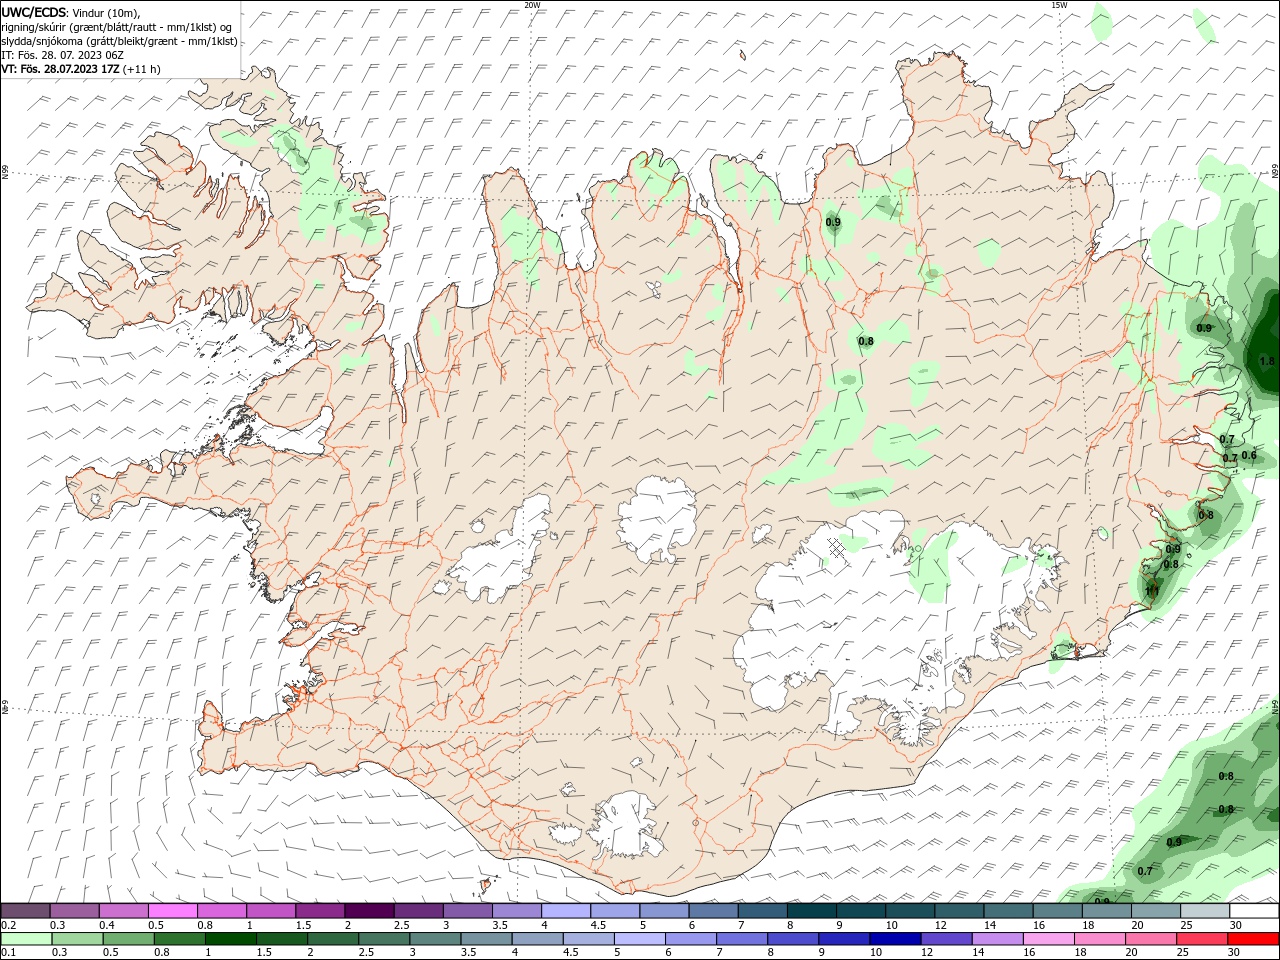Viewport: 1280px width, 960px height.
Task: Pick the rain-scale swatch at 2
Action: click(x=333, y=939)
